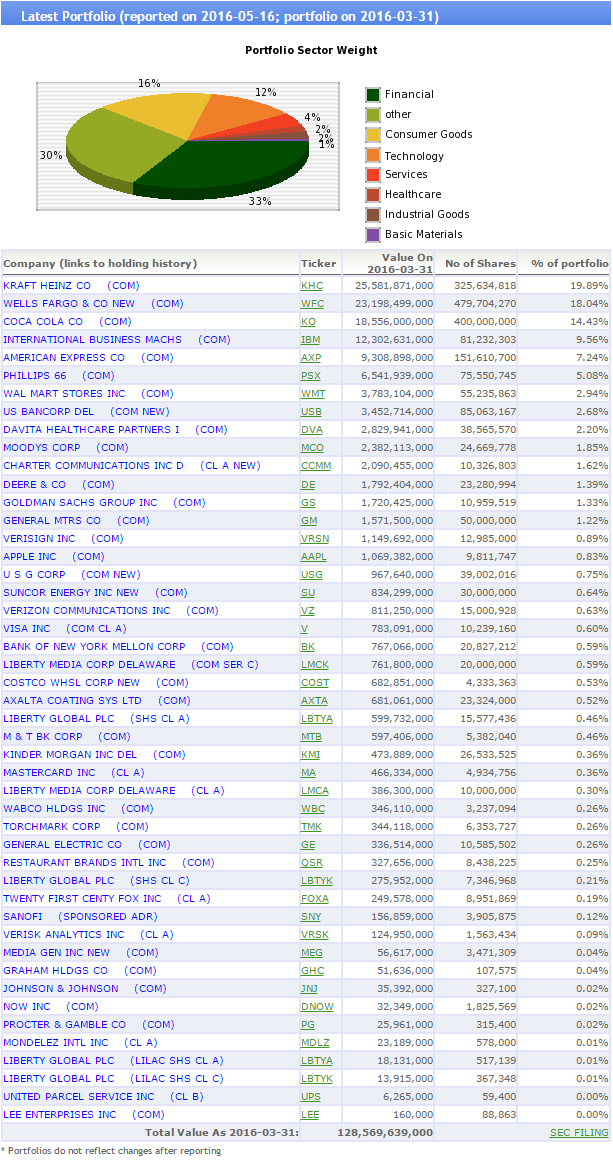Open Bank of New York Mellon holding history
This screenshot has width=613, height=1161.
tap(118, 648)
